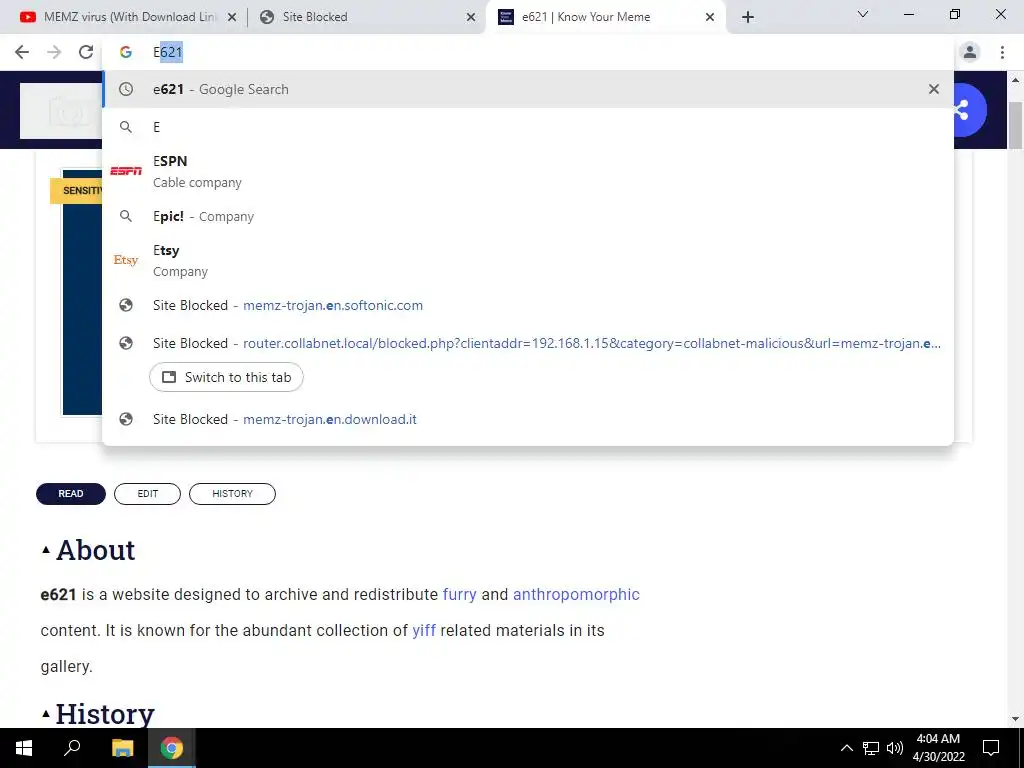This screenshot has height=768, width=1024.
Task: Select the e621 - Google Search suggestion
Action: [x=528, y=89]
